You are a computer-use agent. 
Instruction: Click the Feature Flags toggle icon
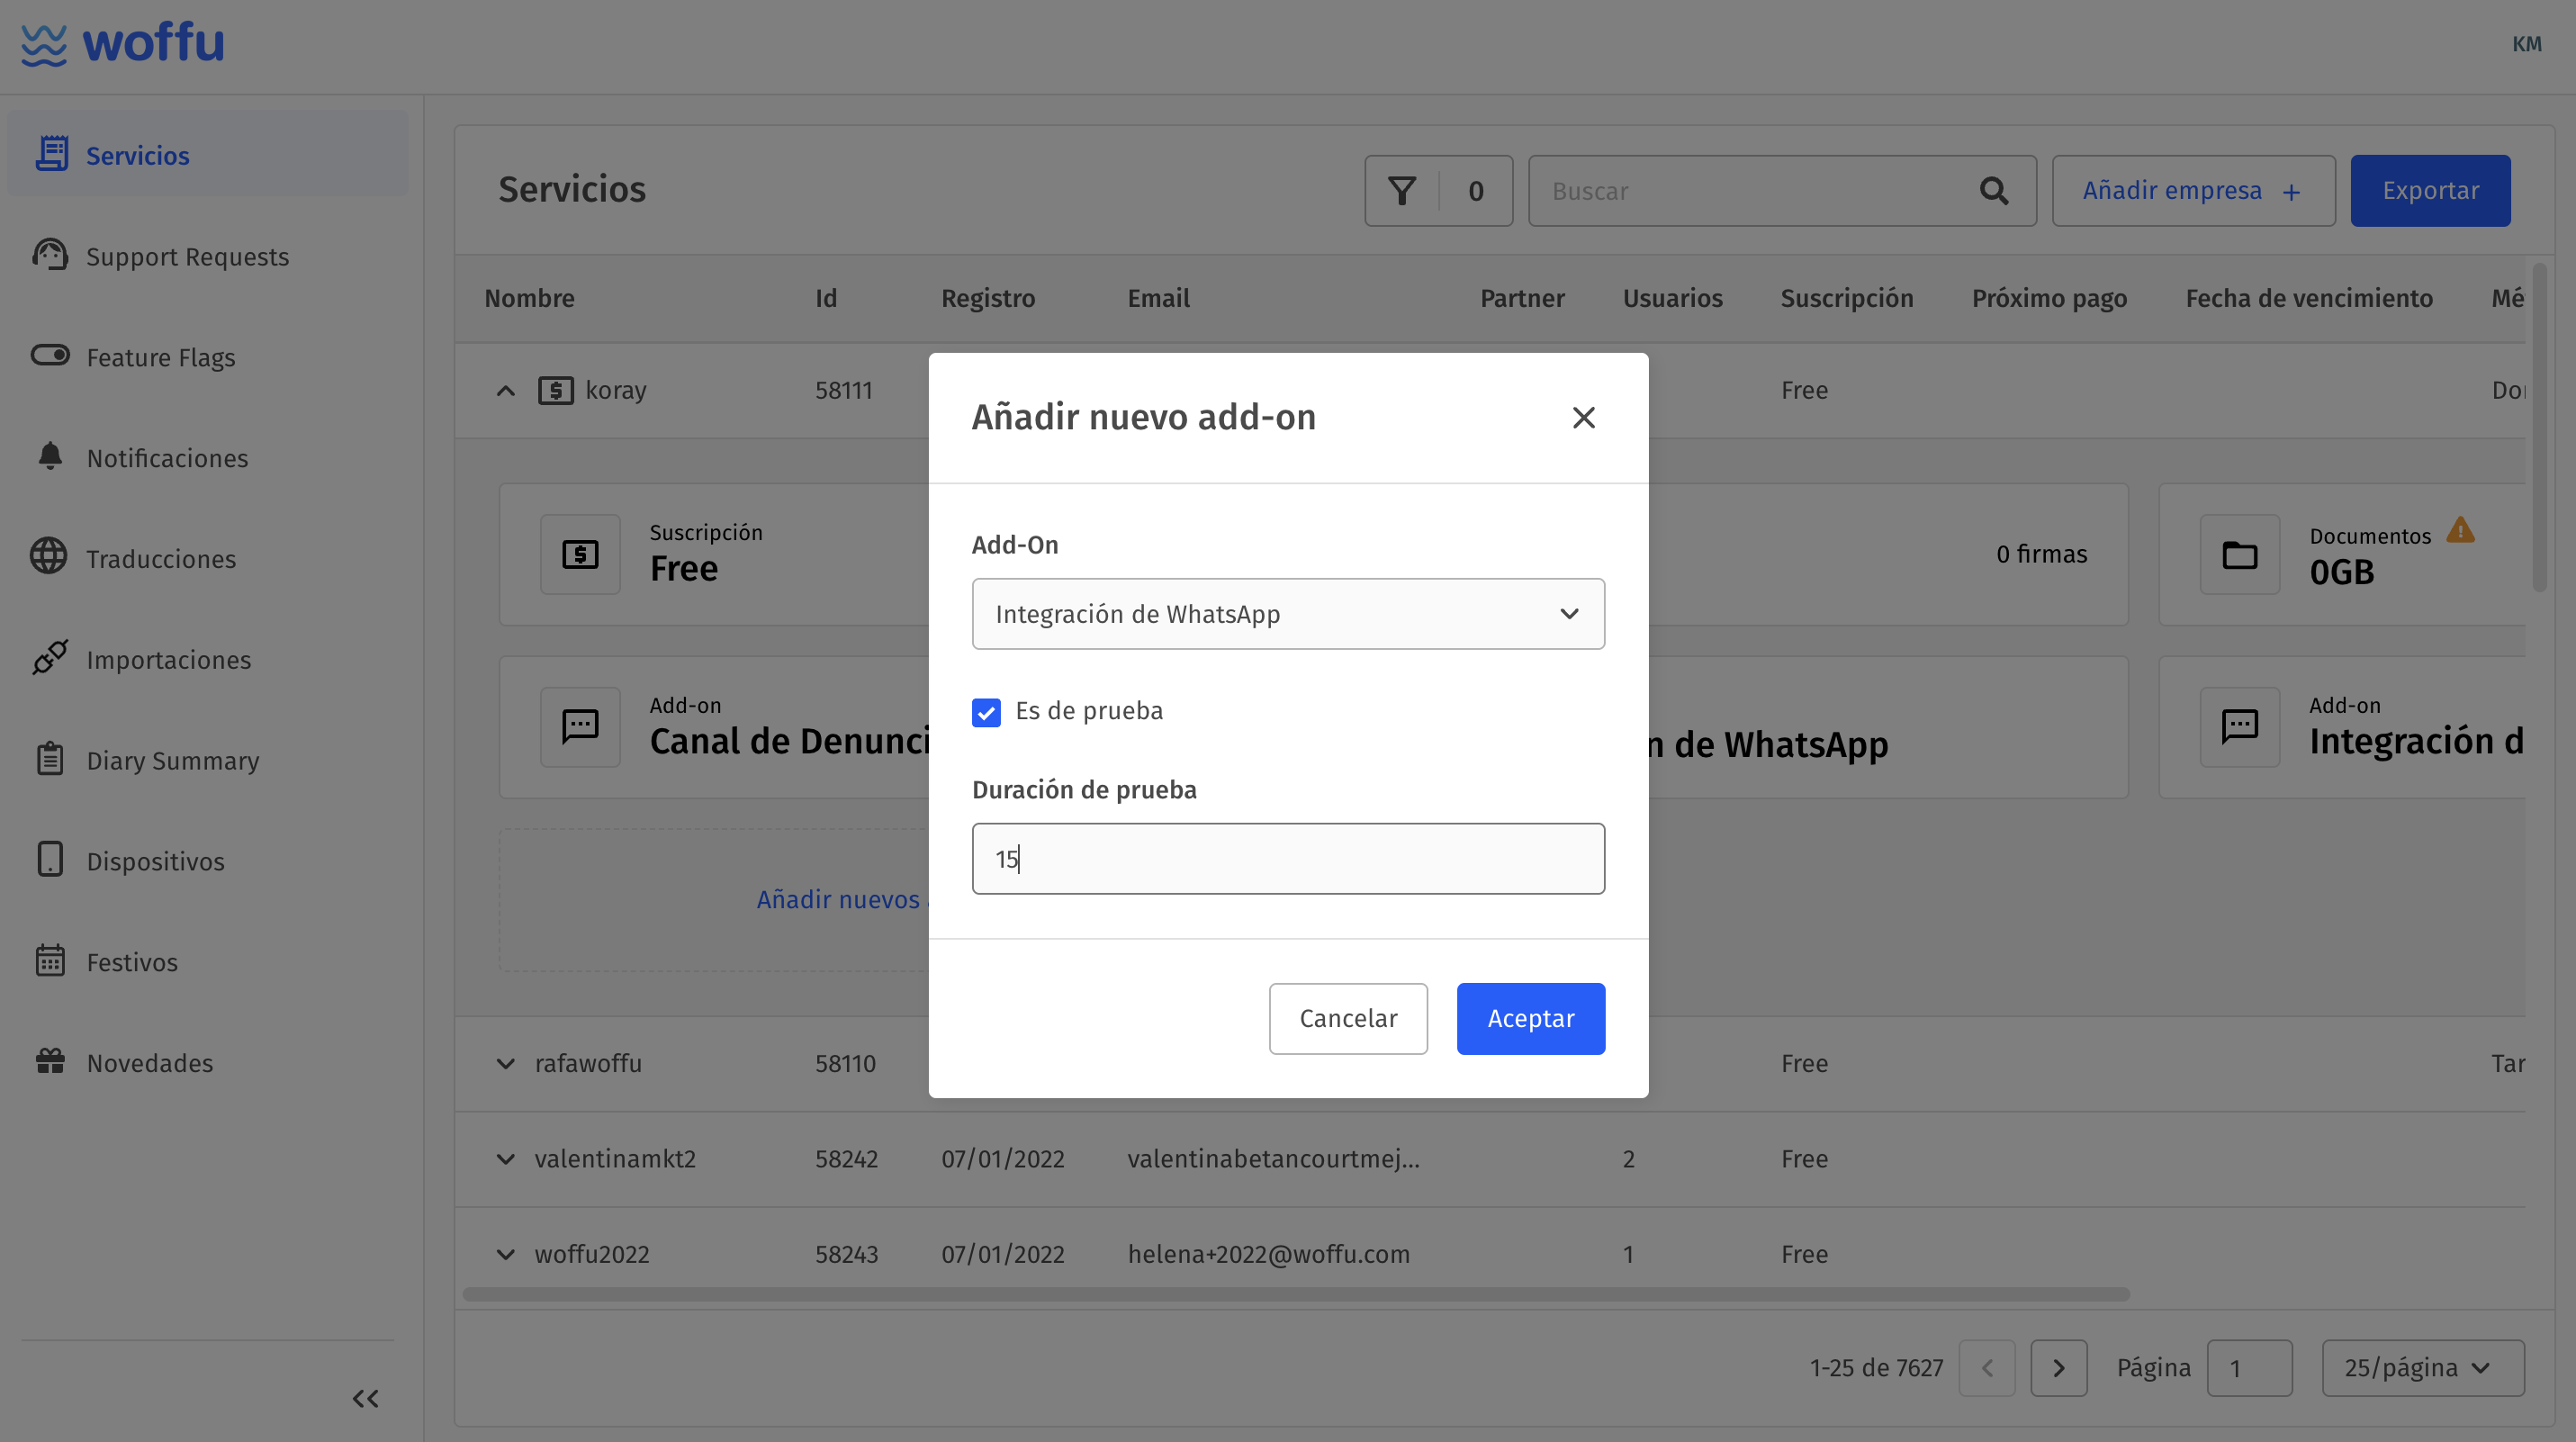50,356
